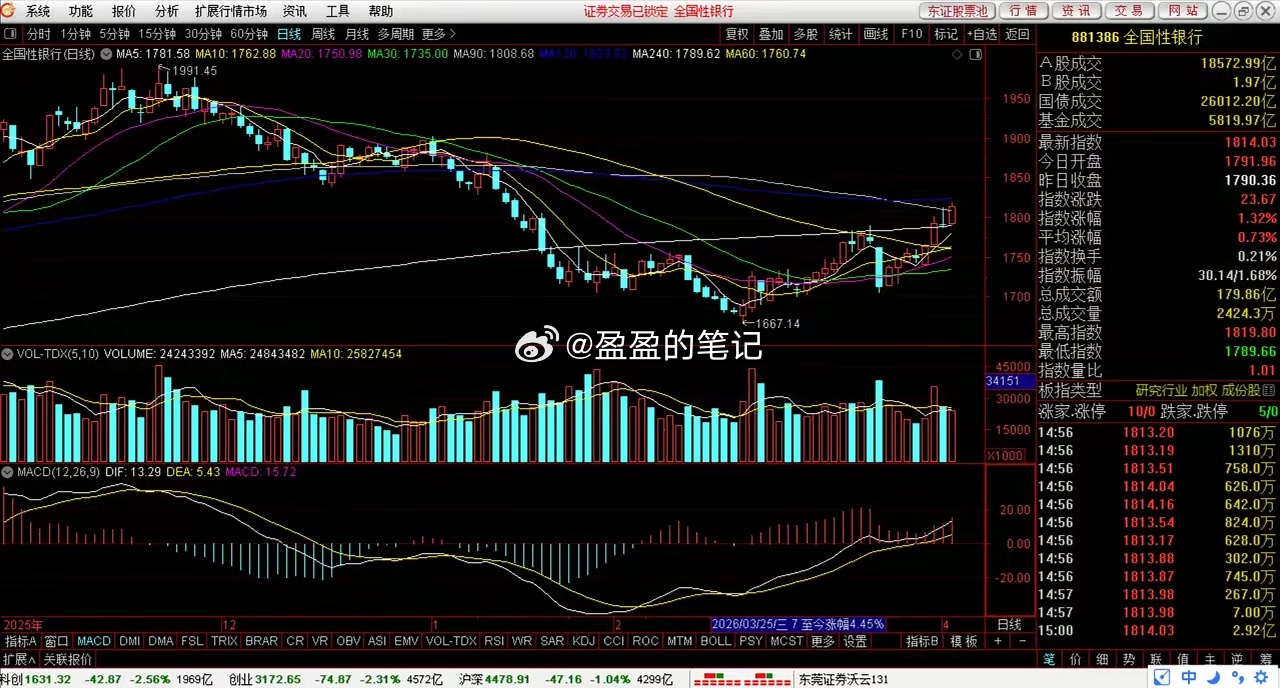
Task: Click the 资讯 button at top right
Action: [x=1076, y=11]
